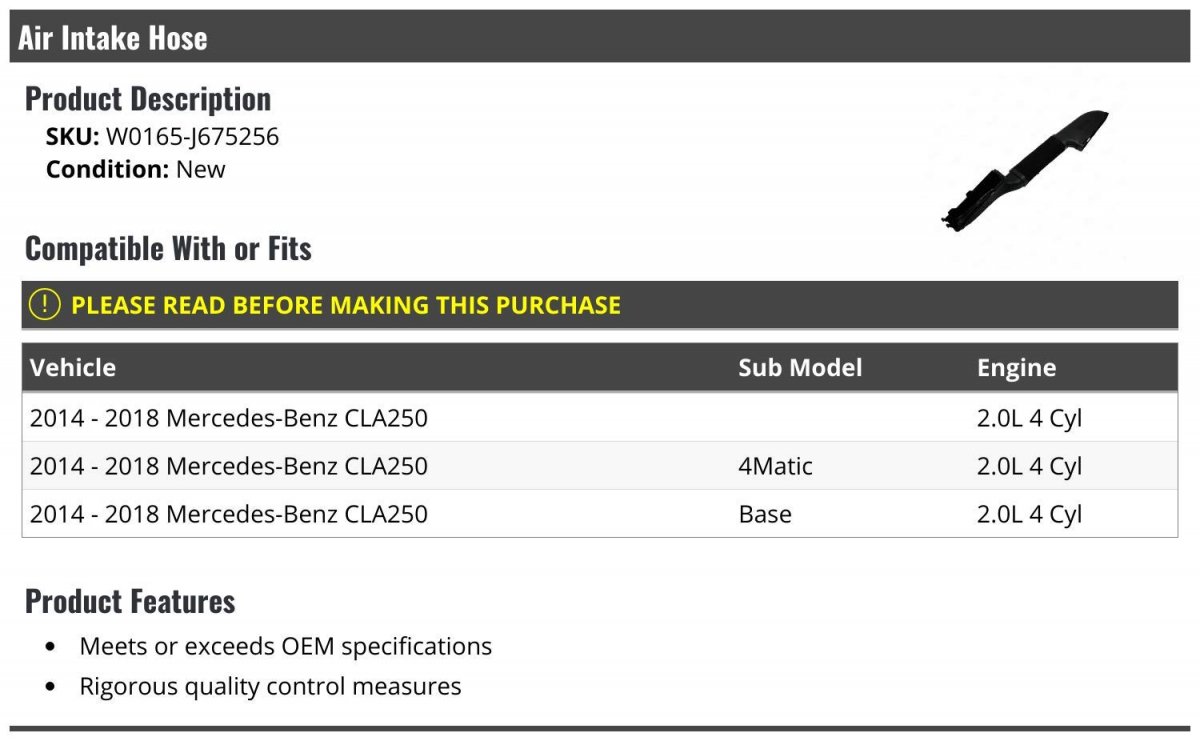
Task: Click the 2.0L 4 Cyl engine in 4Matic row
Action: (1029, 466)
